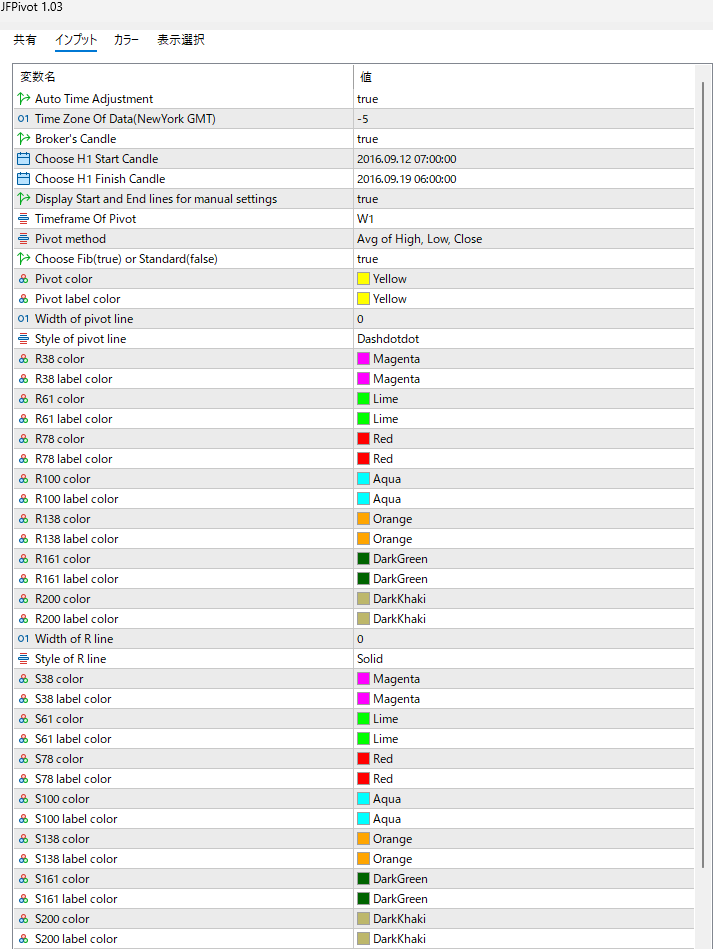Click the color-type icon beside R100 color
Screen dimensions: 713x949
[24, 478]
